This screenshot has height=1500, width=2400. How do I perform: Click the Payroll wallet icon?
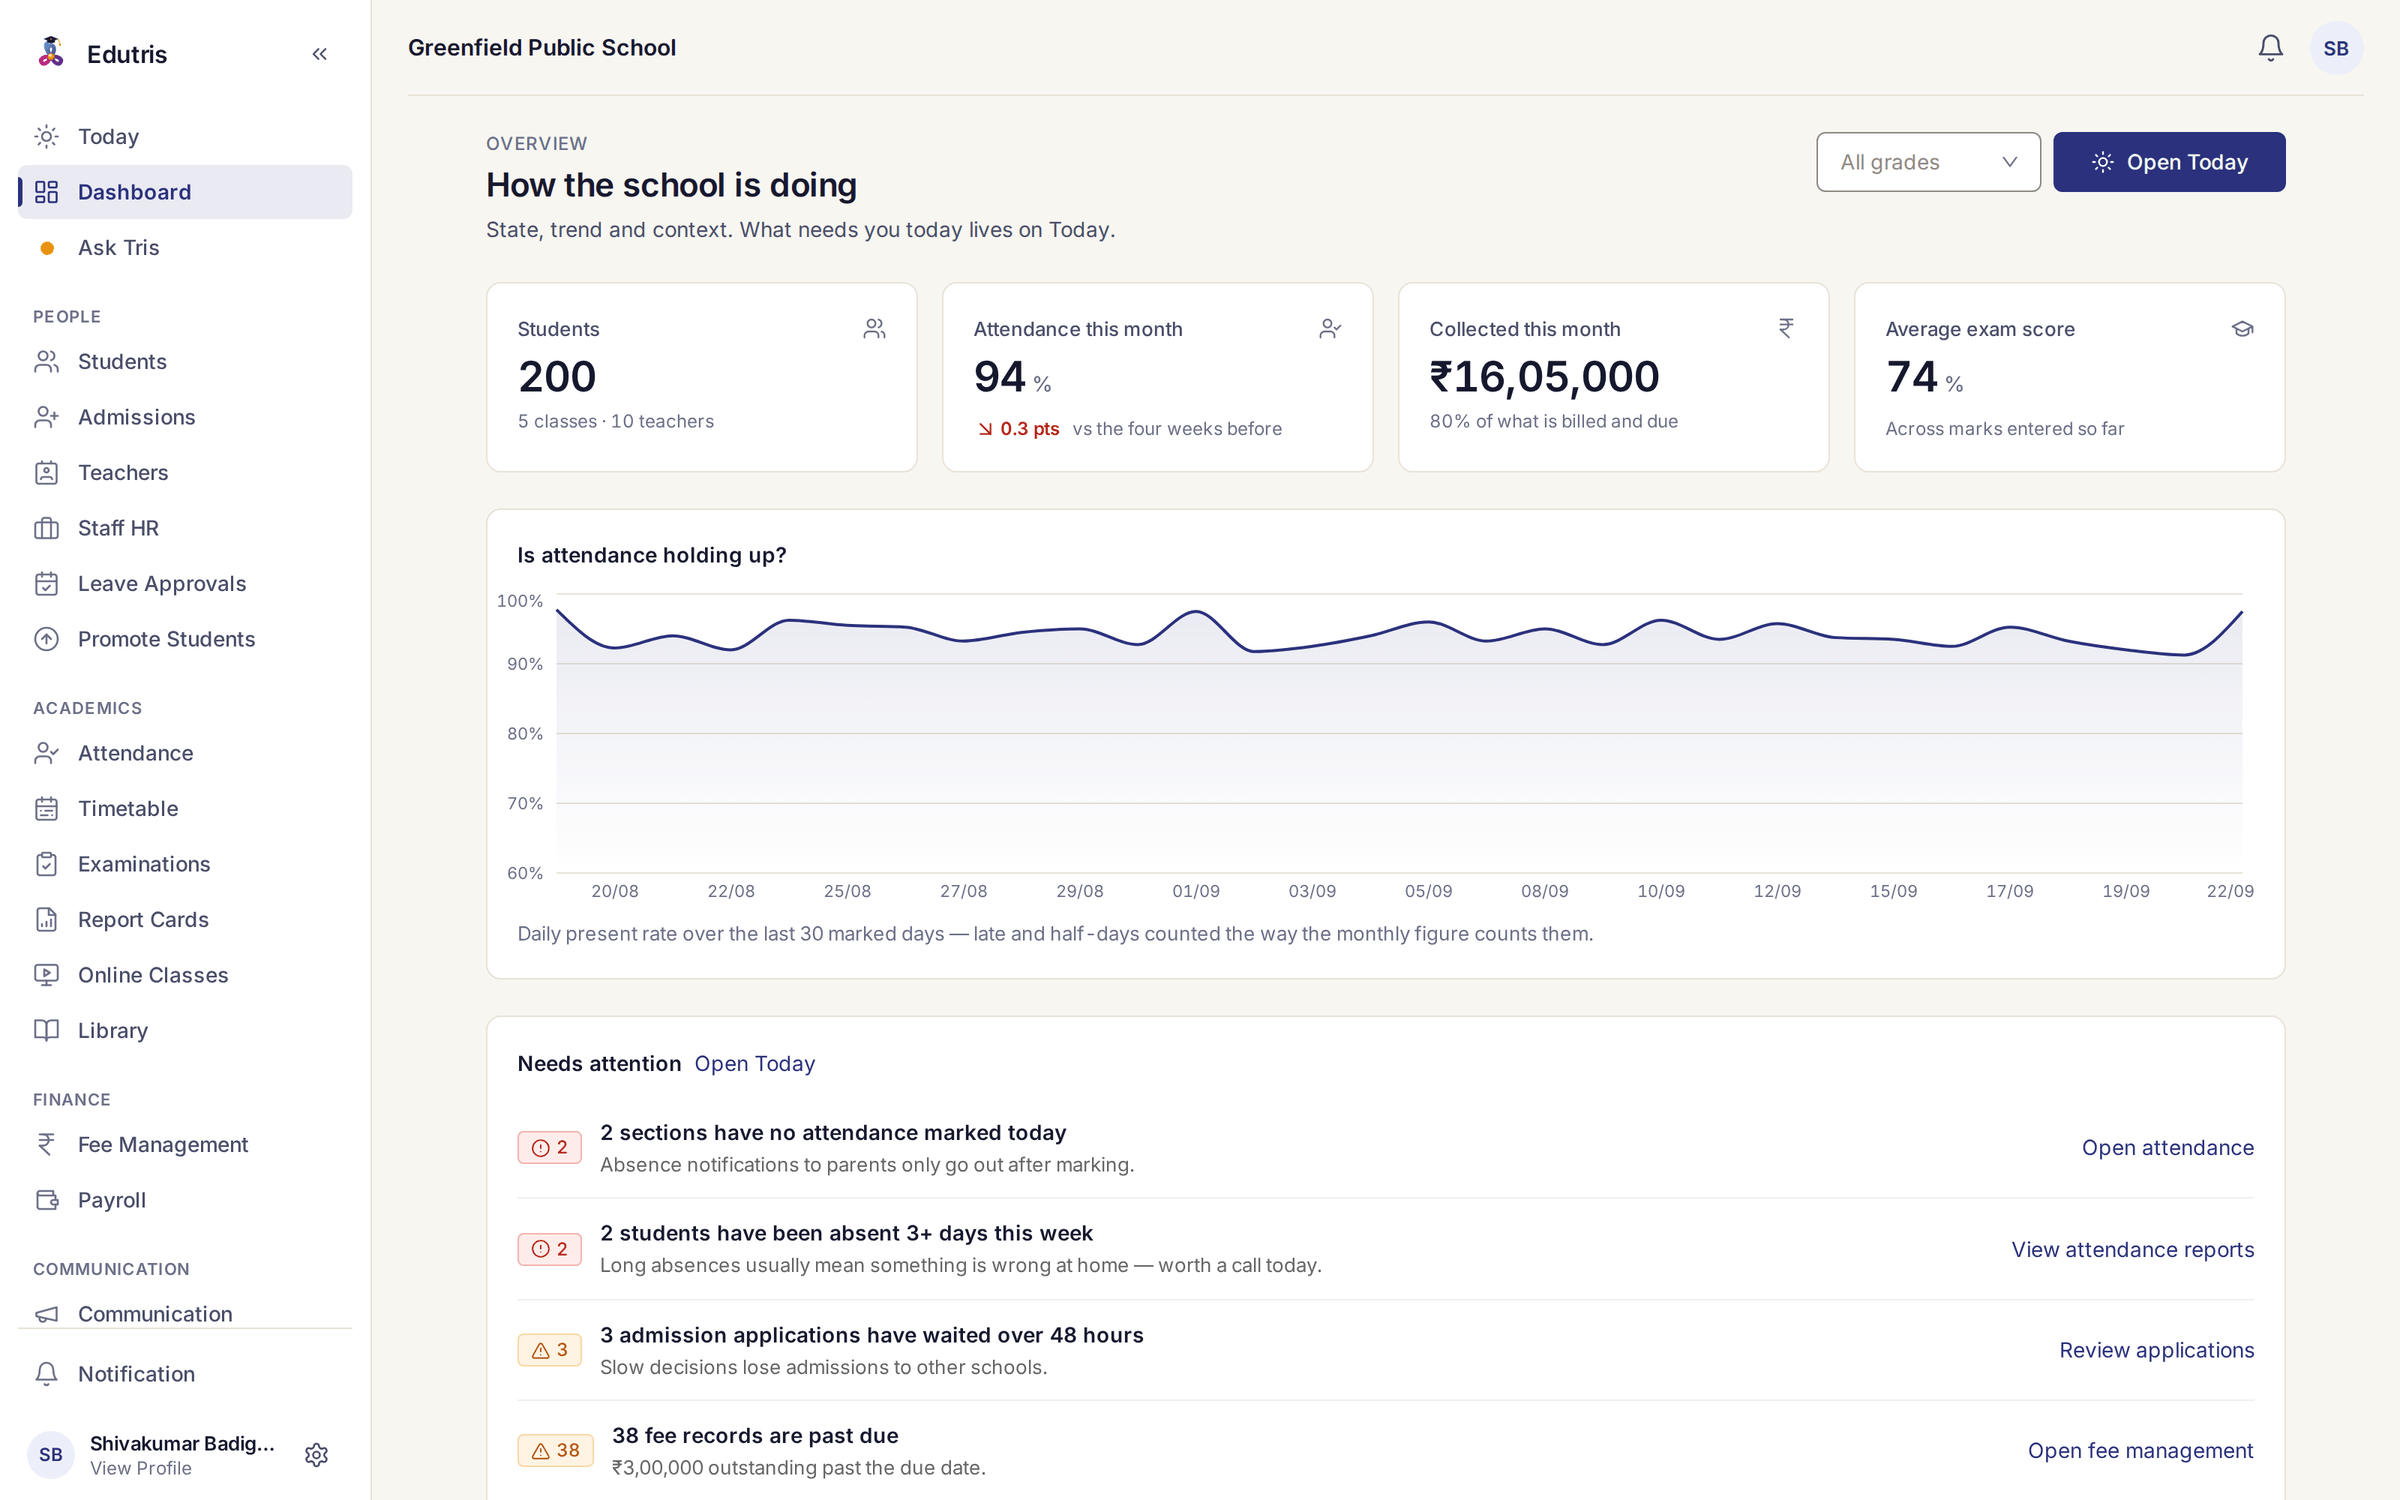[47, 1200]
